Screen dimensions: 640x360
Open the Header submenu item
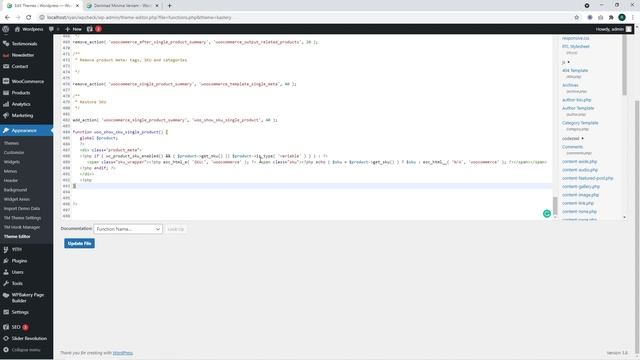[11, 180]
